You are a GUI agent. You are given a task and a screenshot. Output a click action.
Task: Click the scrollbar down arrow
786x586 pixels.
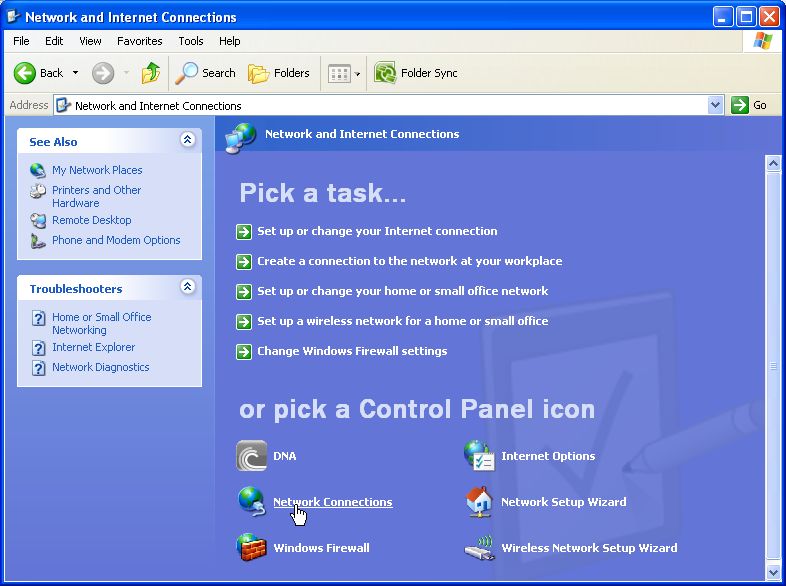[x=773, y=572]
